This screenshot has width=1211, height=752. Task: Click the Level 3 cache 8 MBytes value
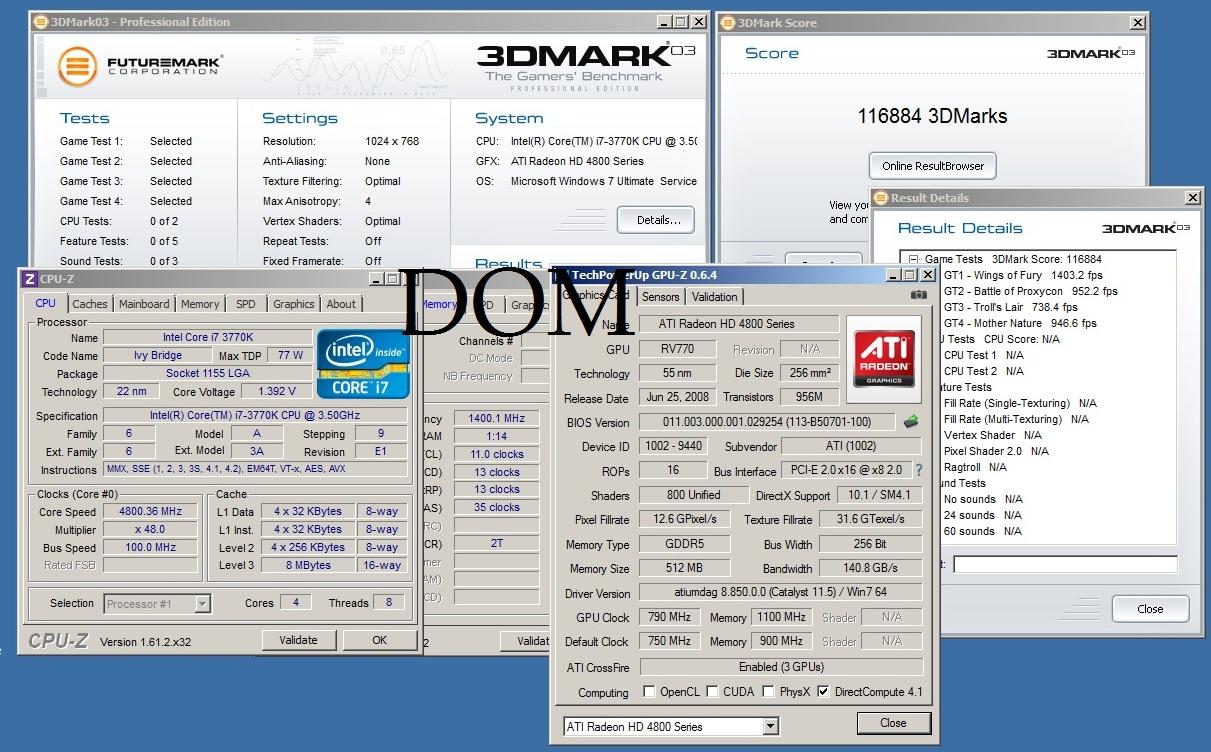point(307,565)
